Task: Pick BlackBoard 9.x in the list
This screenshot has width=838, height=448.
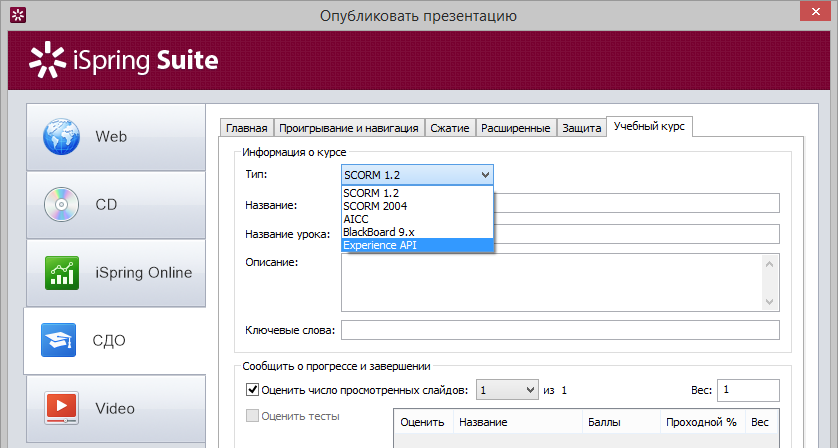Action: tap(417, 232)
